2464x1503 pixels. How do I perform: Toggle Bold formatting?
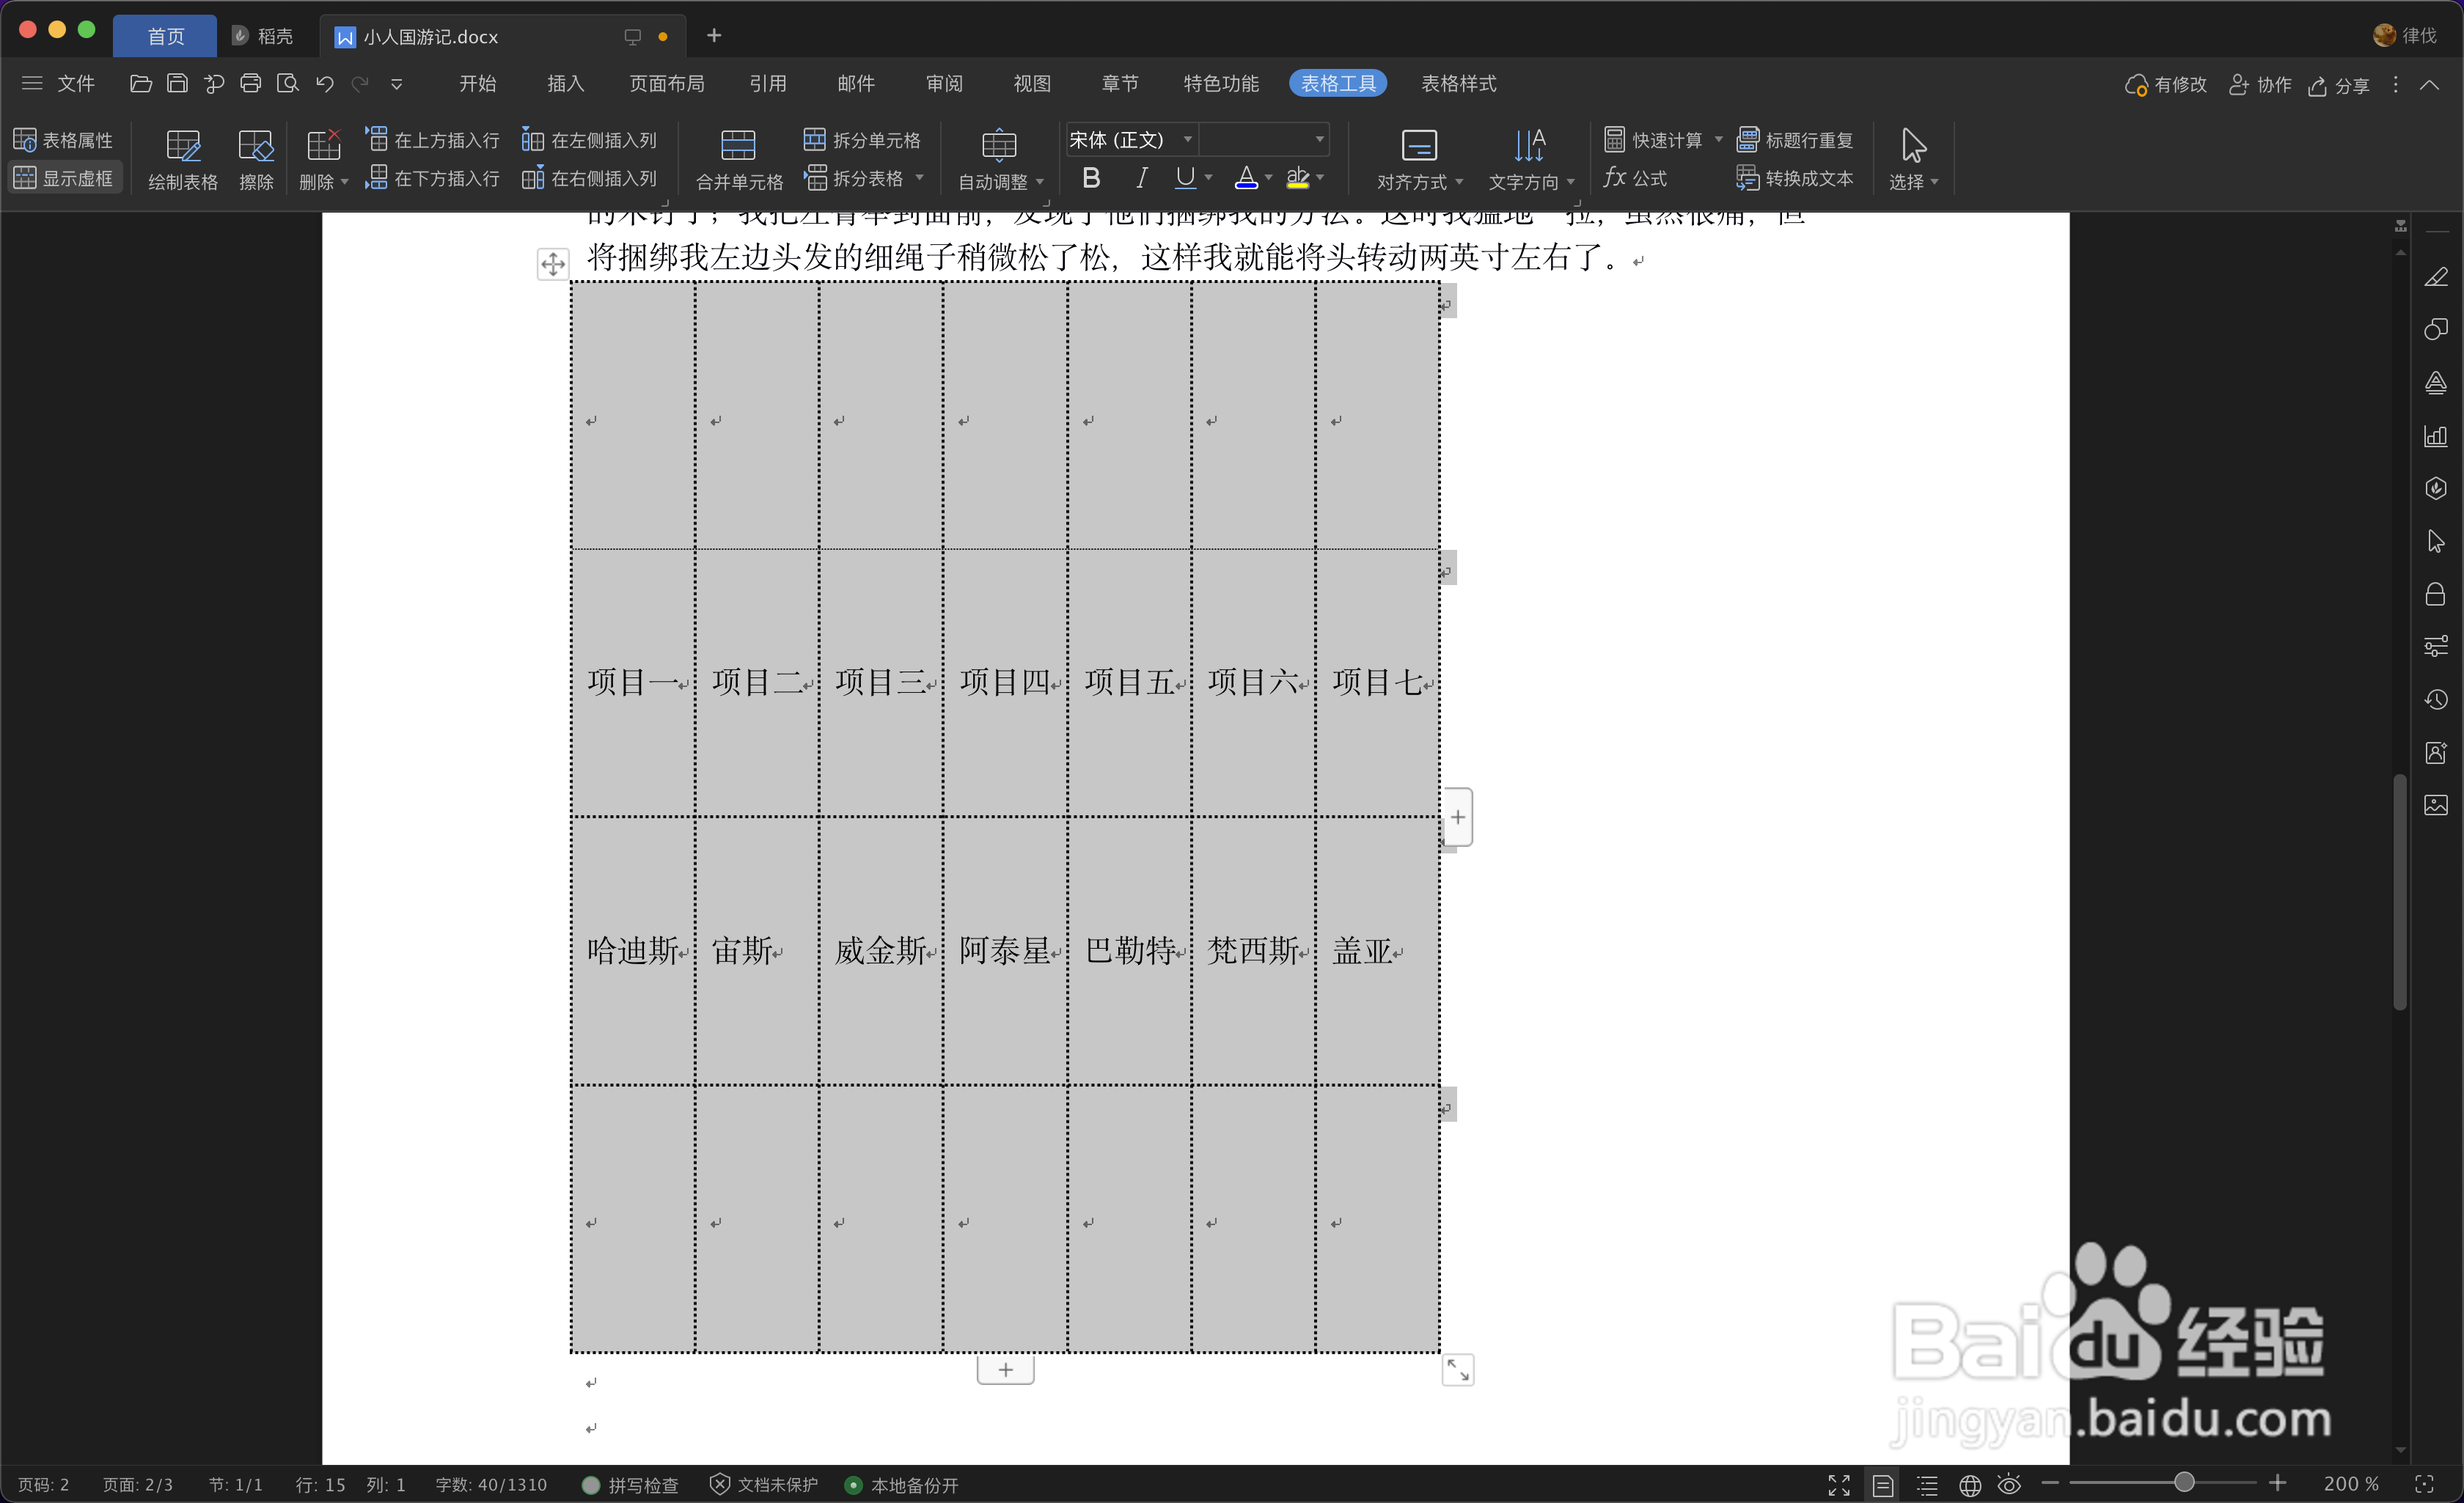[x=1091, y=178]
